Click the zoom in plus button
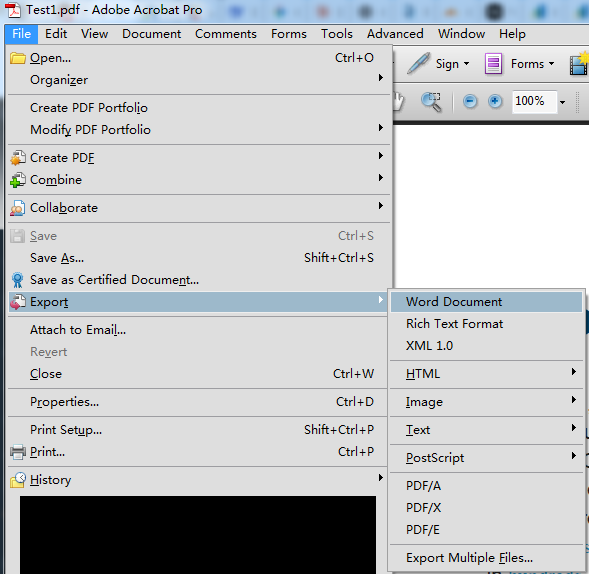Screen dimensions: 589x574 tap(495, 101)
